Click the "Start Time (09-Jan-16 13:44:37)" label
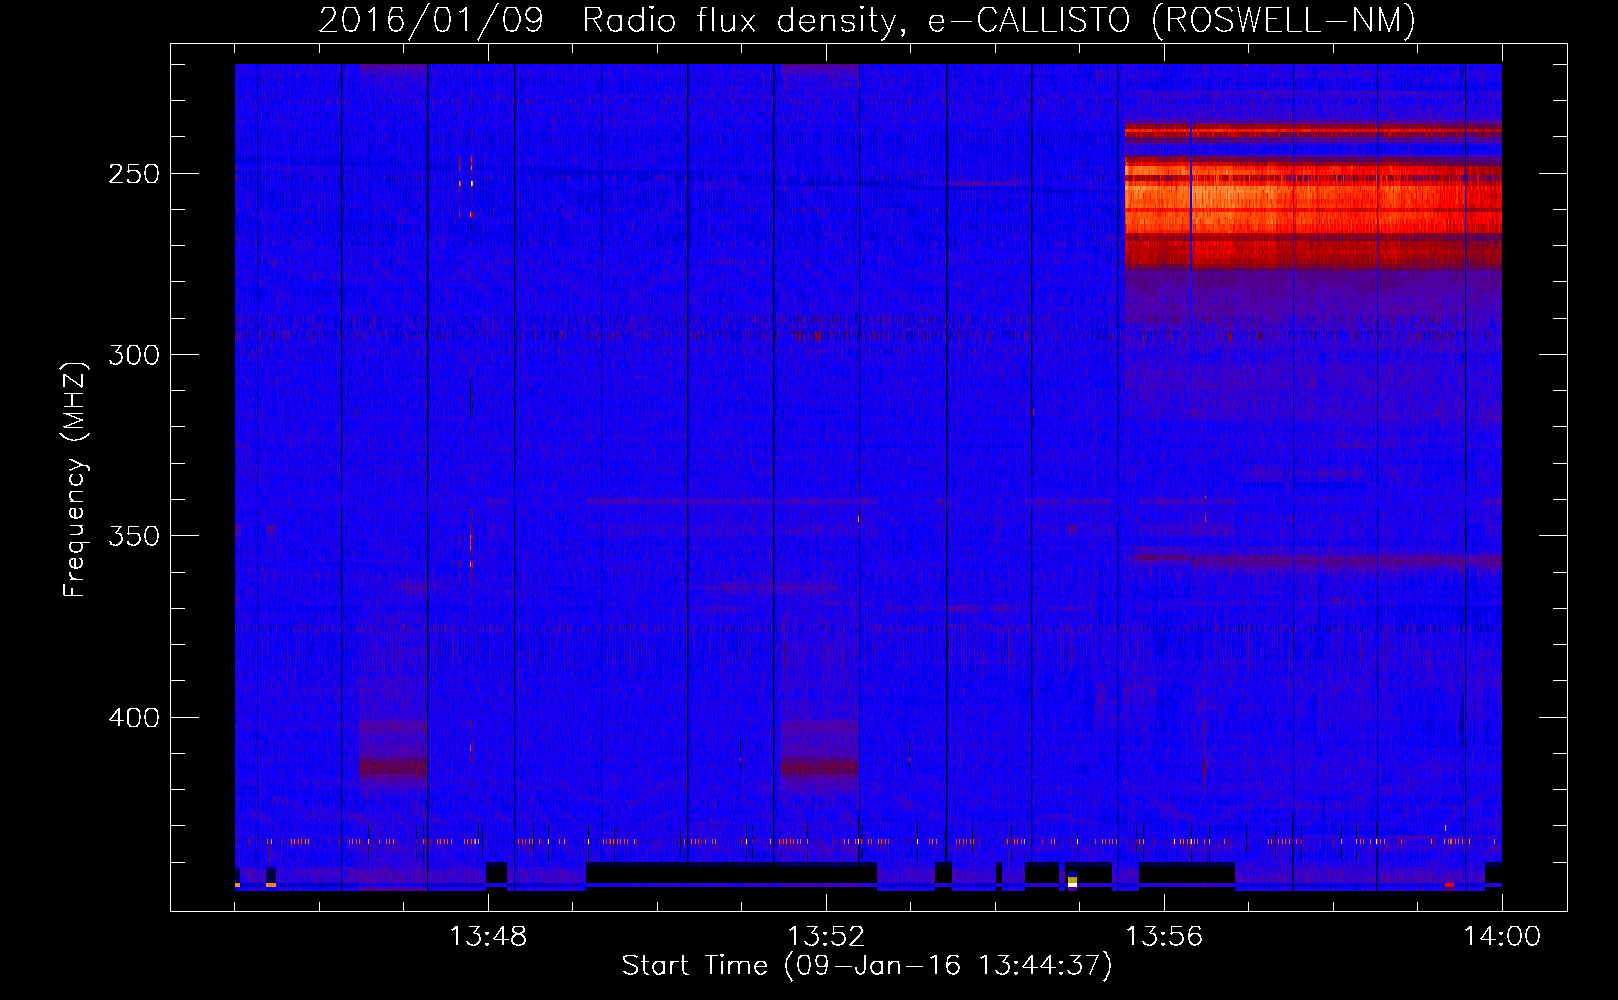 click(867, 966)
